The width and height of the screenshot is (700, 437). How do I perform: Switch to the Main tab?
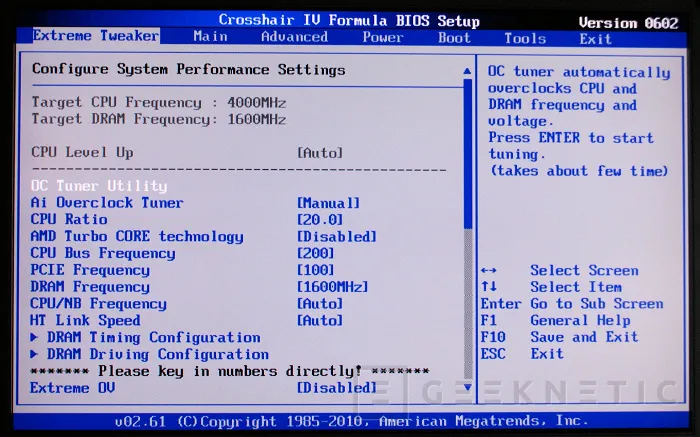point(210,37)
